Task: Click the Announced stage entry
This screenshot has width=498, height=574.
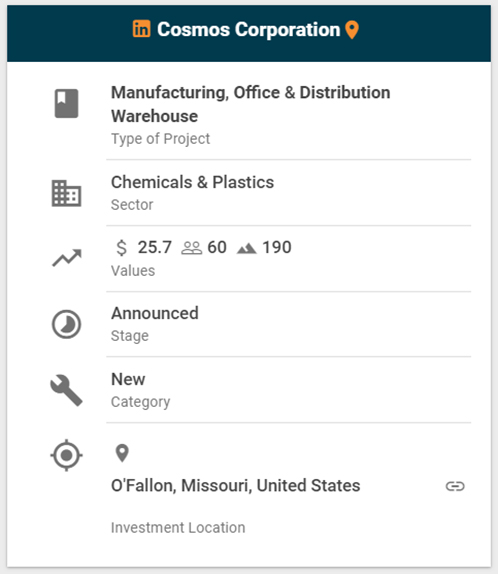Action: [155, 313]
